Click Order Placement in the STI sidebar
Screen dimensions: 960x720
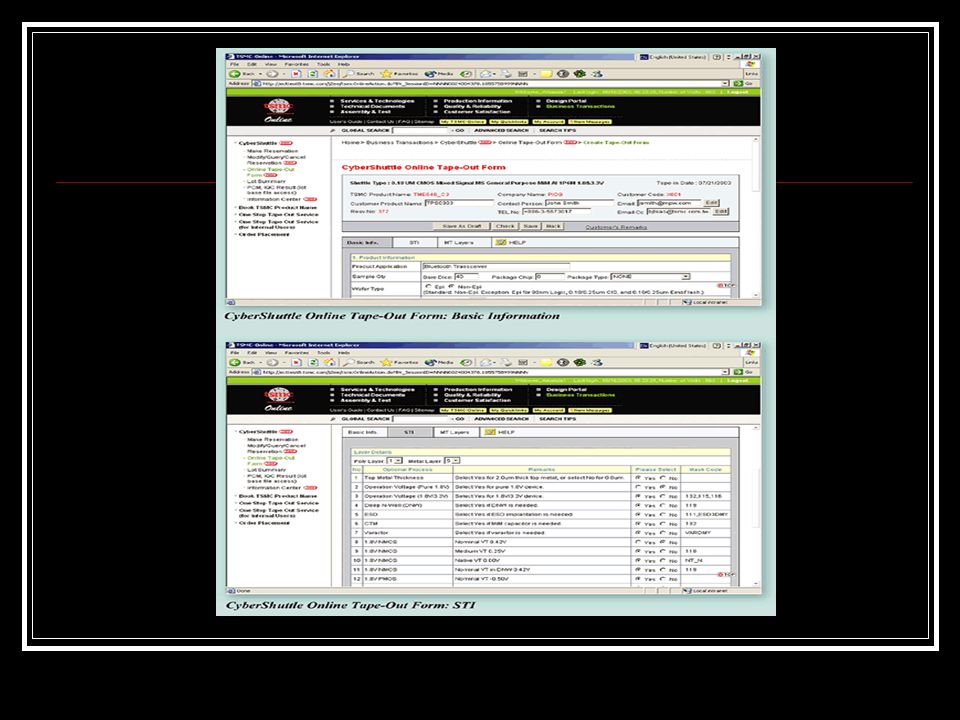(x=264, y=523)
